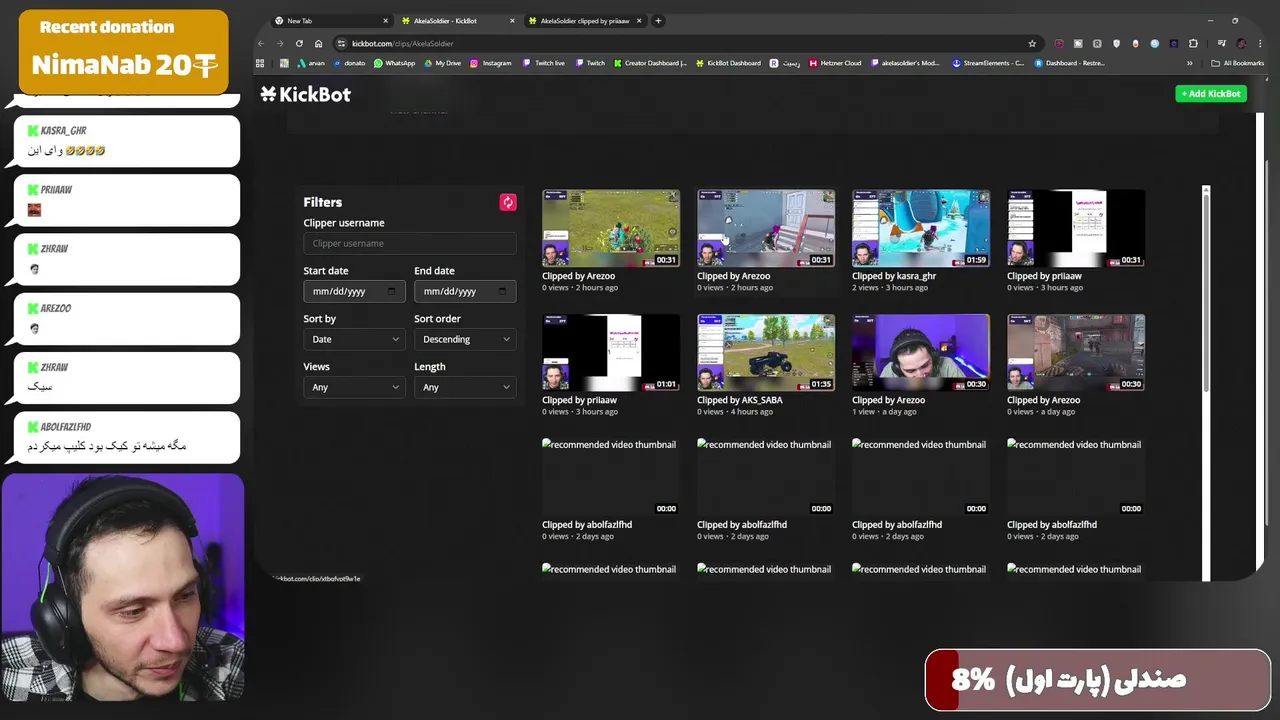Screen dimensions: 1280x720
Task: Click the red reset filters icon
Action: pos(508,202)
